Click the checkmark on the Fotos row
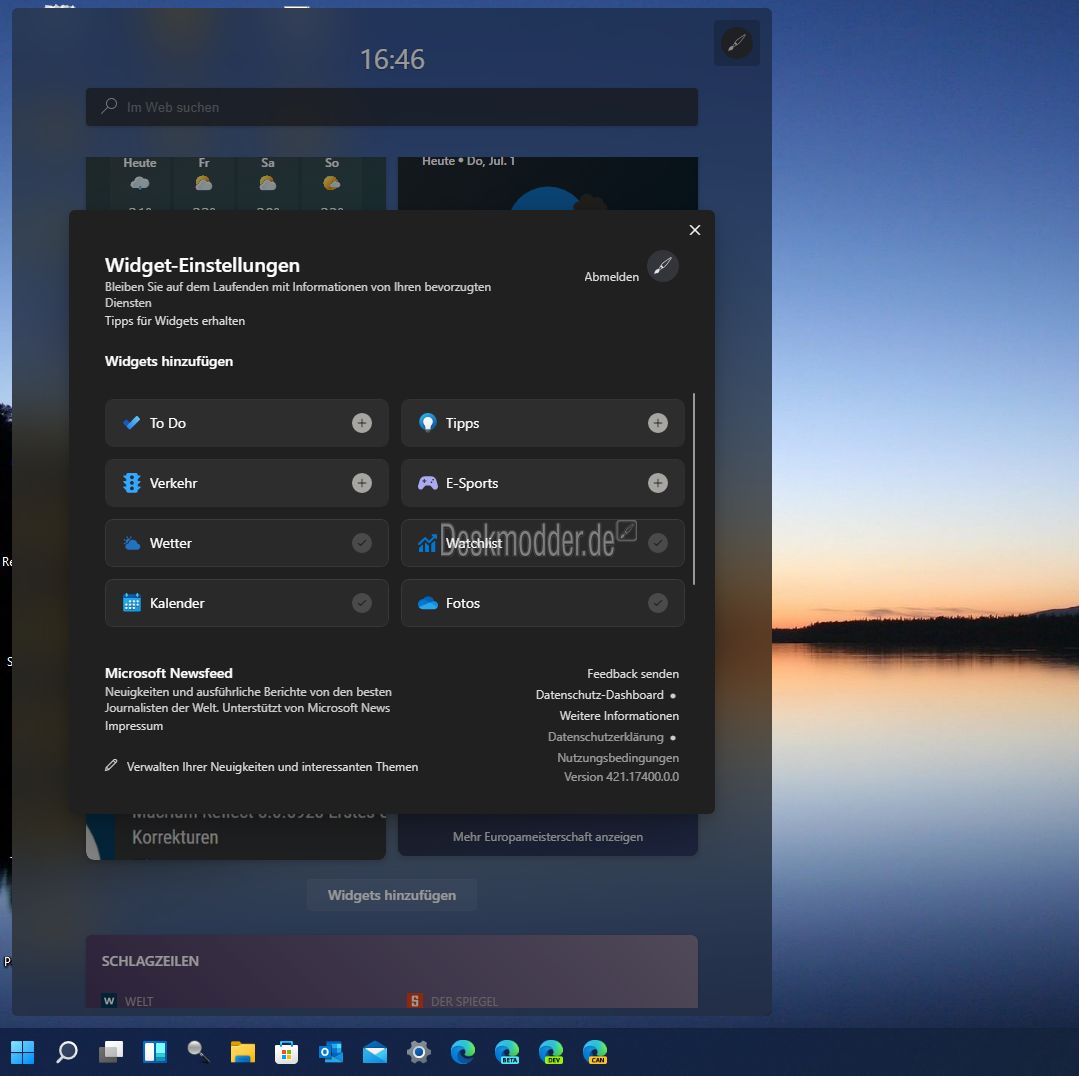The height and width of the screenshot is (1076, 1079). [x=658, y=603]
